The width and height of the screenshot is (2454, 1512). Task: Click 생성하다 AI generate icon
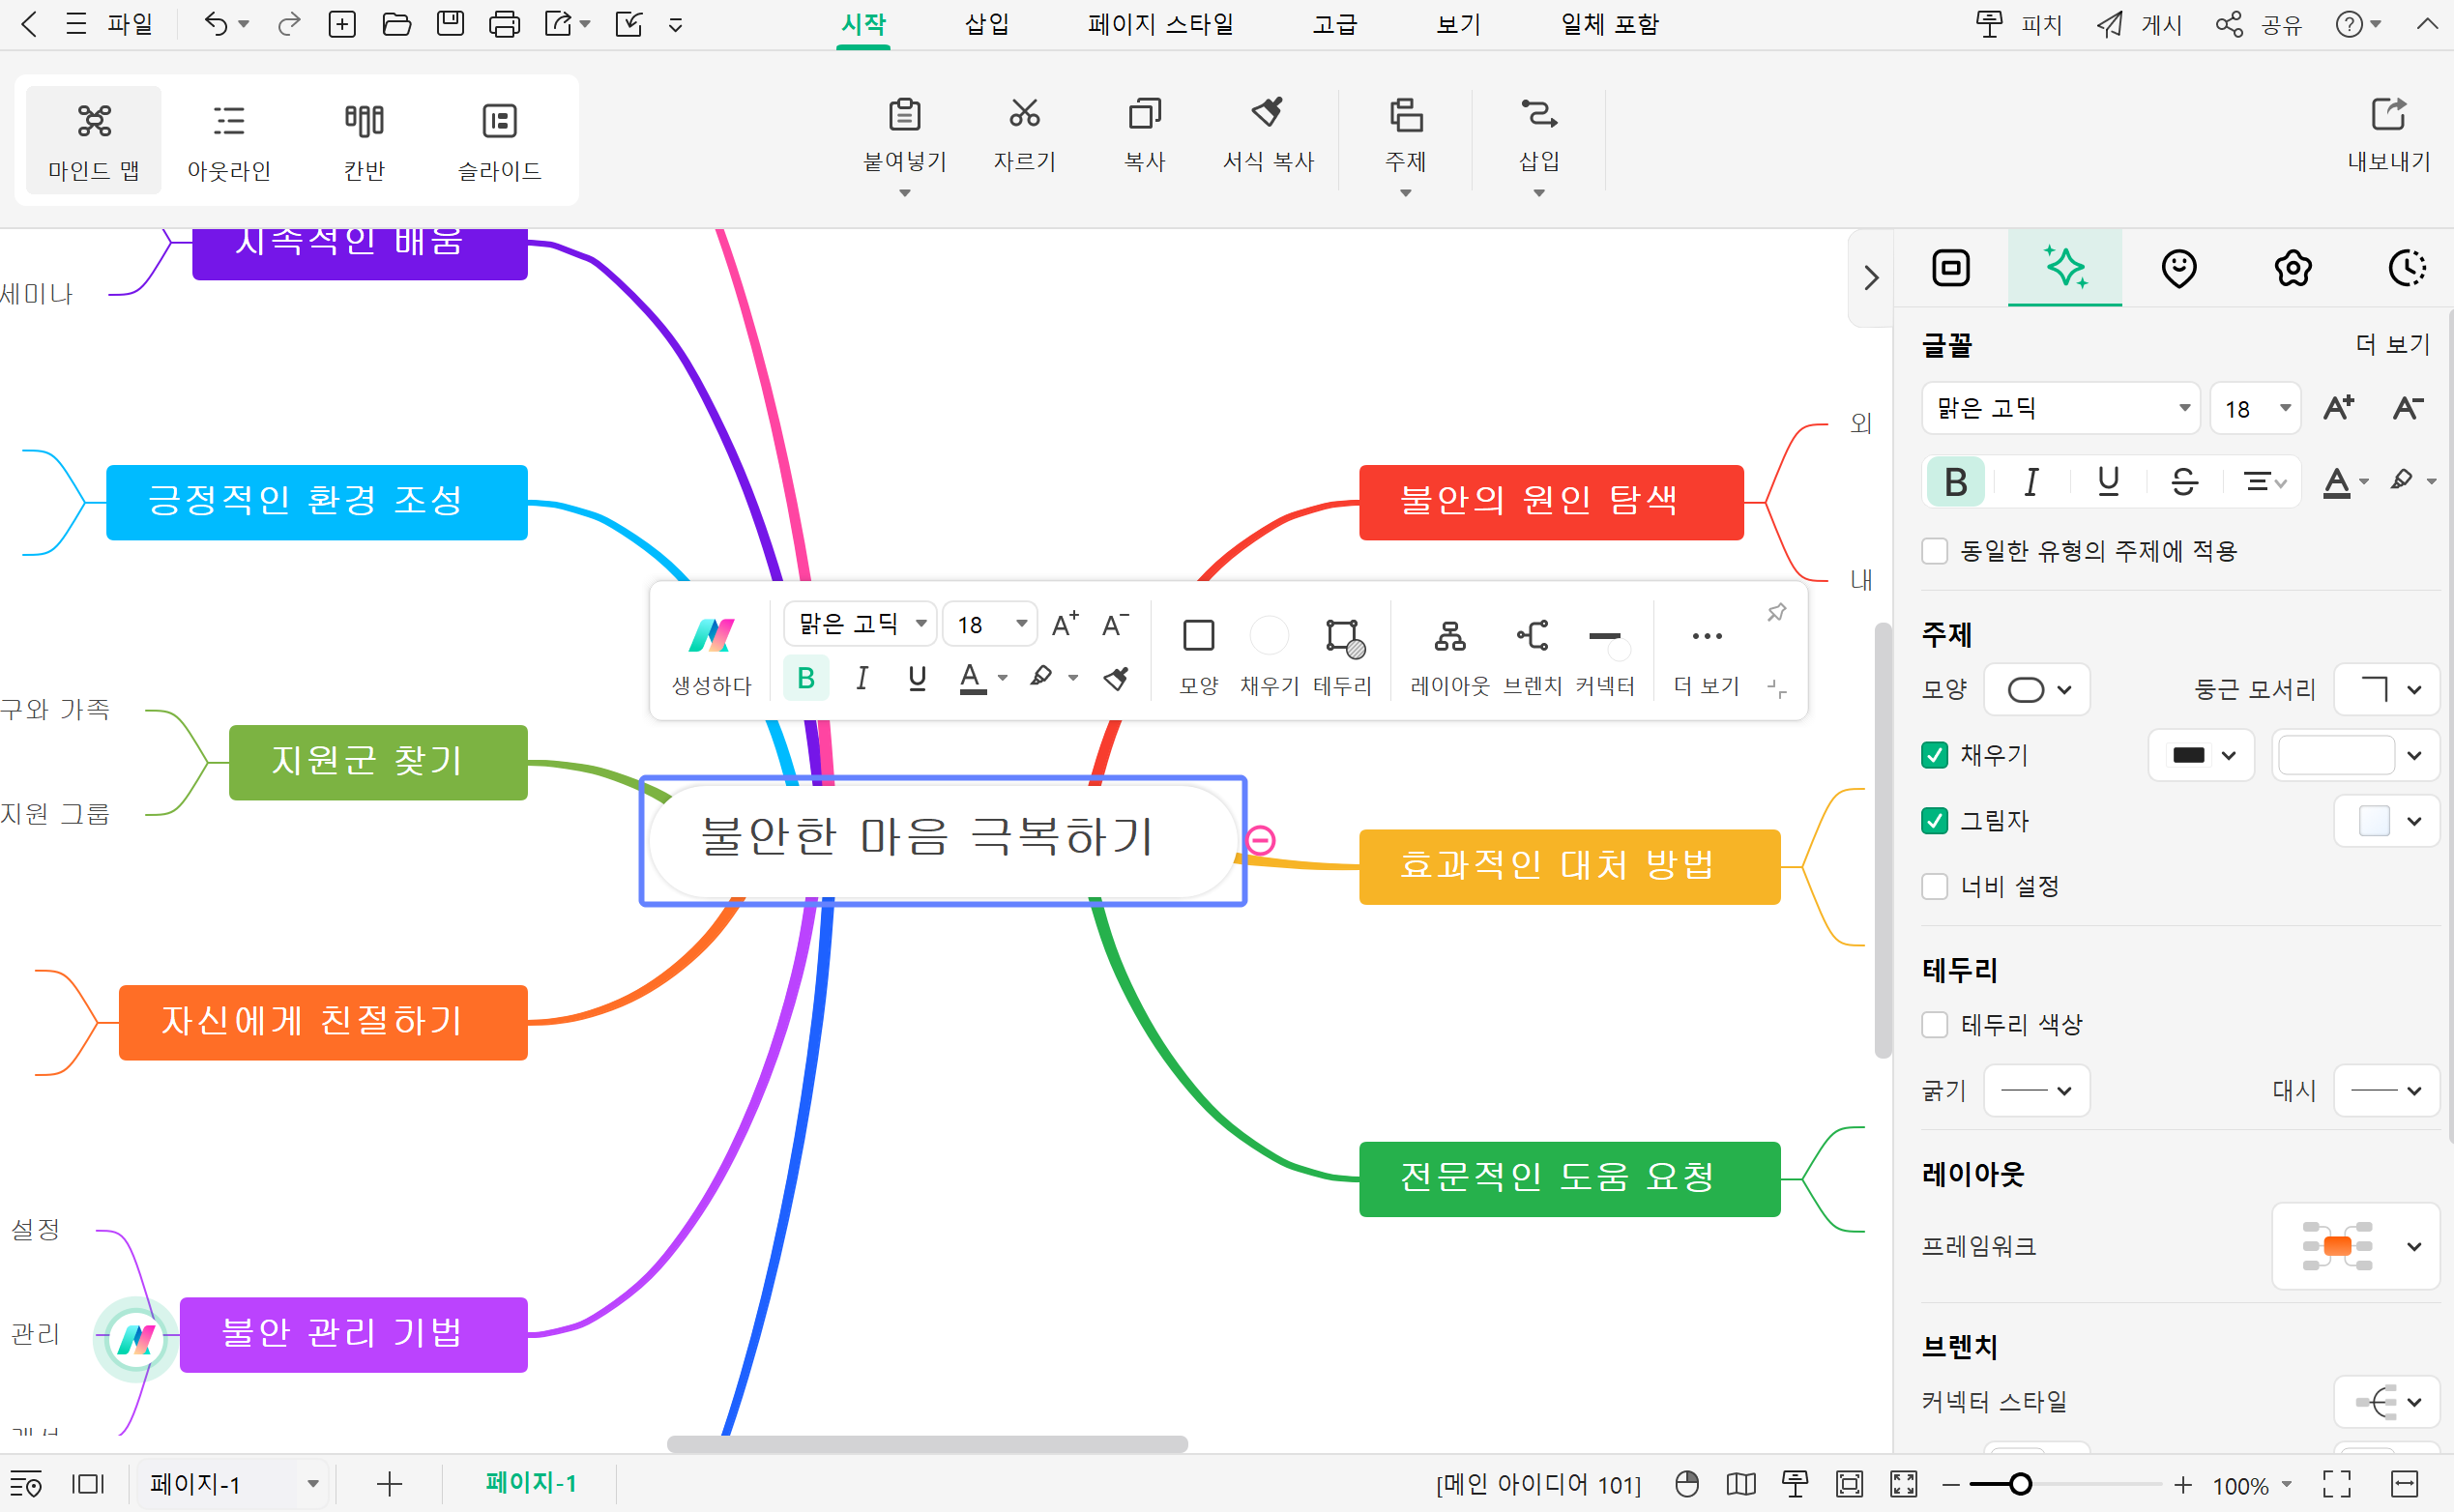click(x=711, y=656)
